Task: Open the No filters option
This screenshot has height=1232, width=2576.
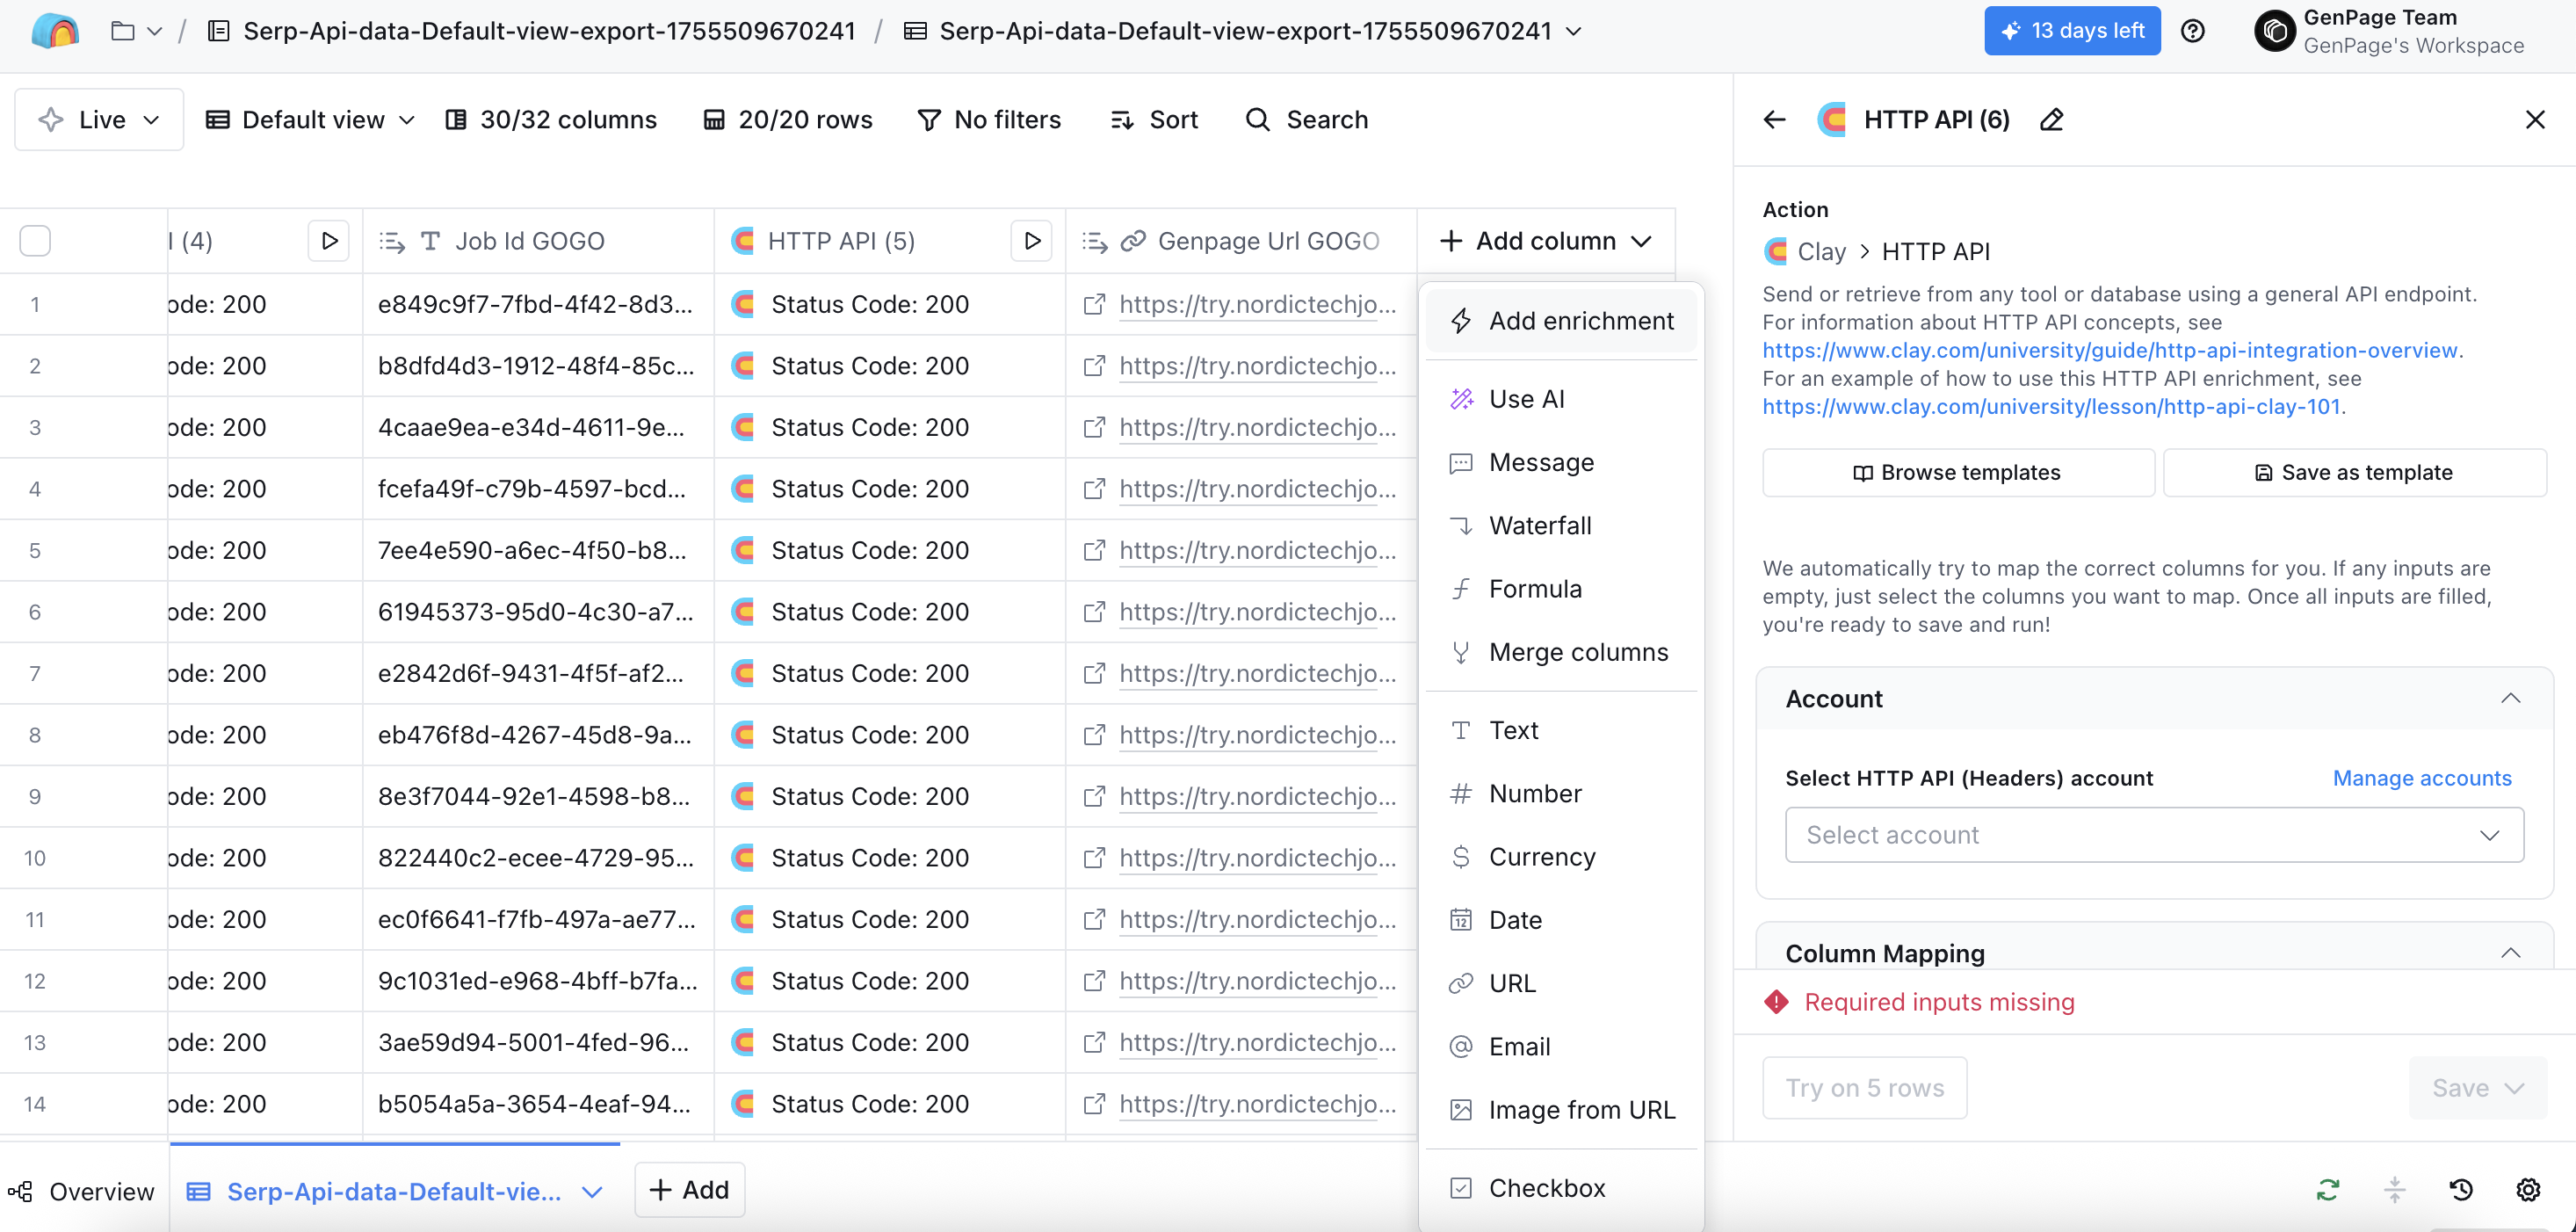Action: 989,120
